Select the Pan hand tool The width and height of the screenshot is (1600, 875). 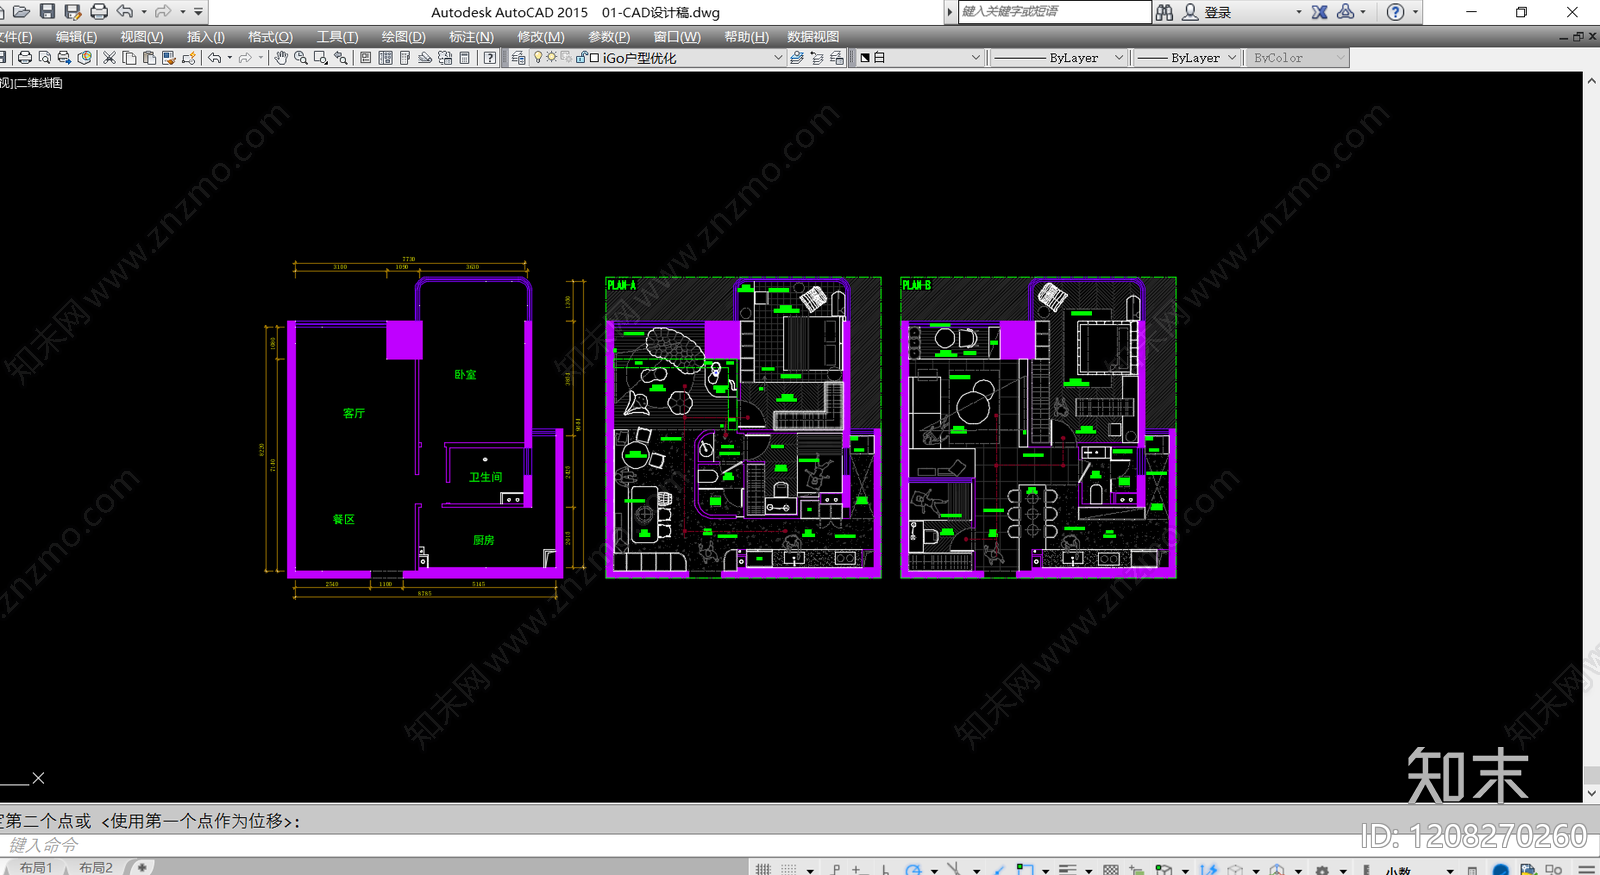pos(281,58)
